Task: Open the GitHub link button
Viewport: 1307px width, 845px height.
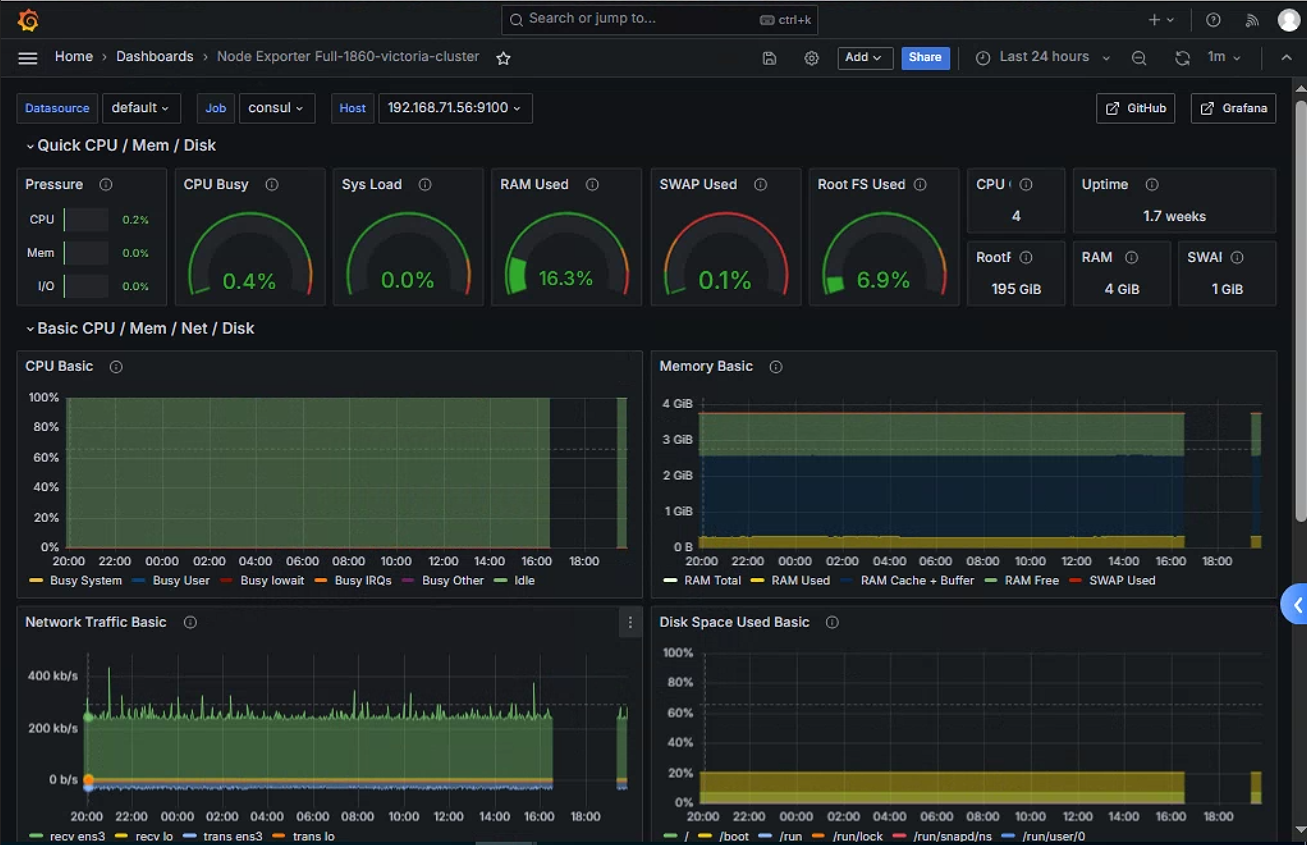Action: 1136,108
